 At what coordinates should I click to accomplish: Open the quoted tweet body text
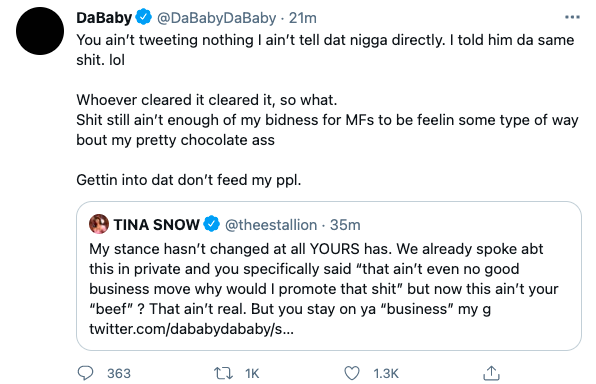coord(323,279)
